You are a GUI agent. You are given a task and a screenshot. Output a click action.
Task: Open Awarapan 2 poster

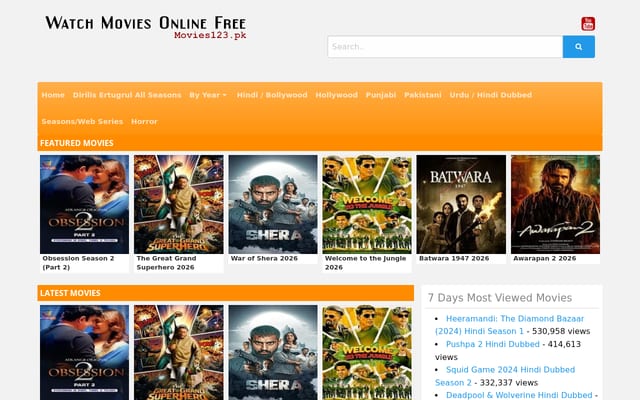555,204
